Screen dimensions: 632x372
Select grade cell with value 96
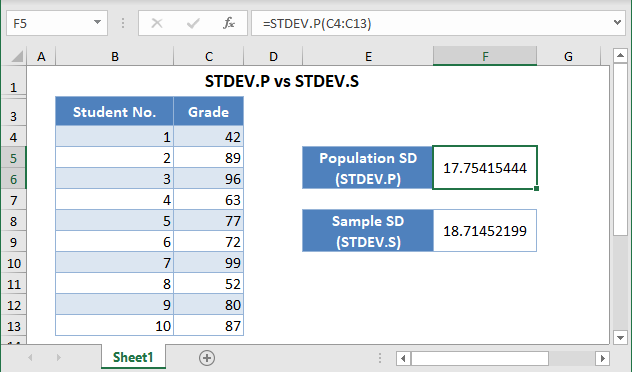(x=208, y=179)
